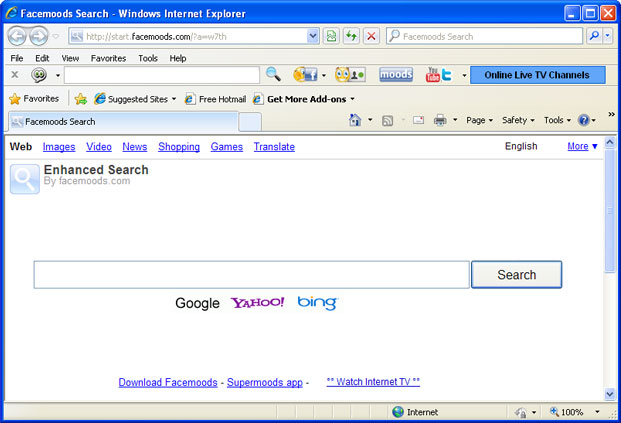Click the Facemoods smiley toolbar icon
The image size is (621, 423).
(x=39, y=74)
